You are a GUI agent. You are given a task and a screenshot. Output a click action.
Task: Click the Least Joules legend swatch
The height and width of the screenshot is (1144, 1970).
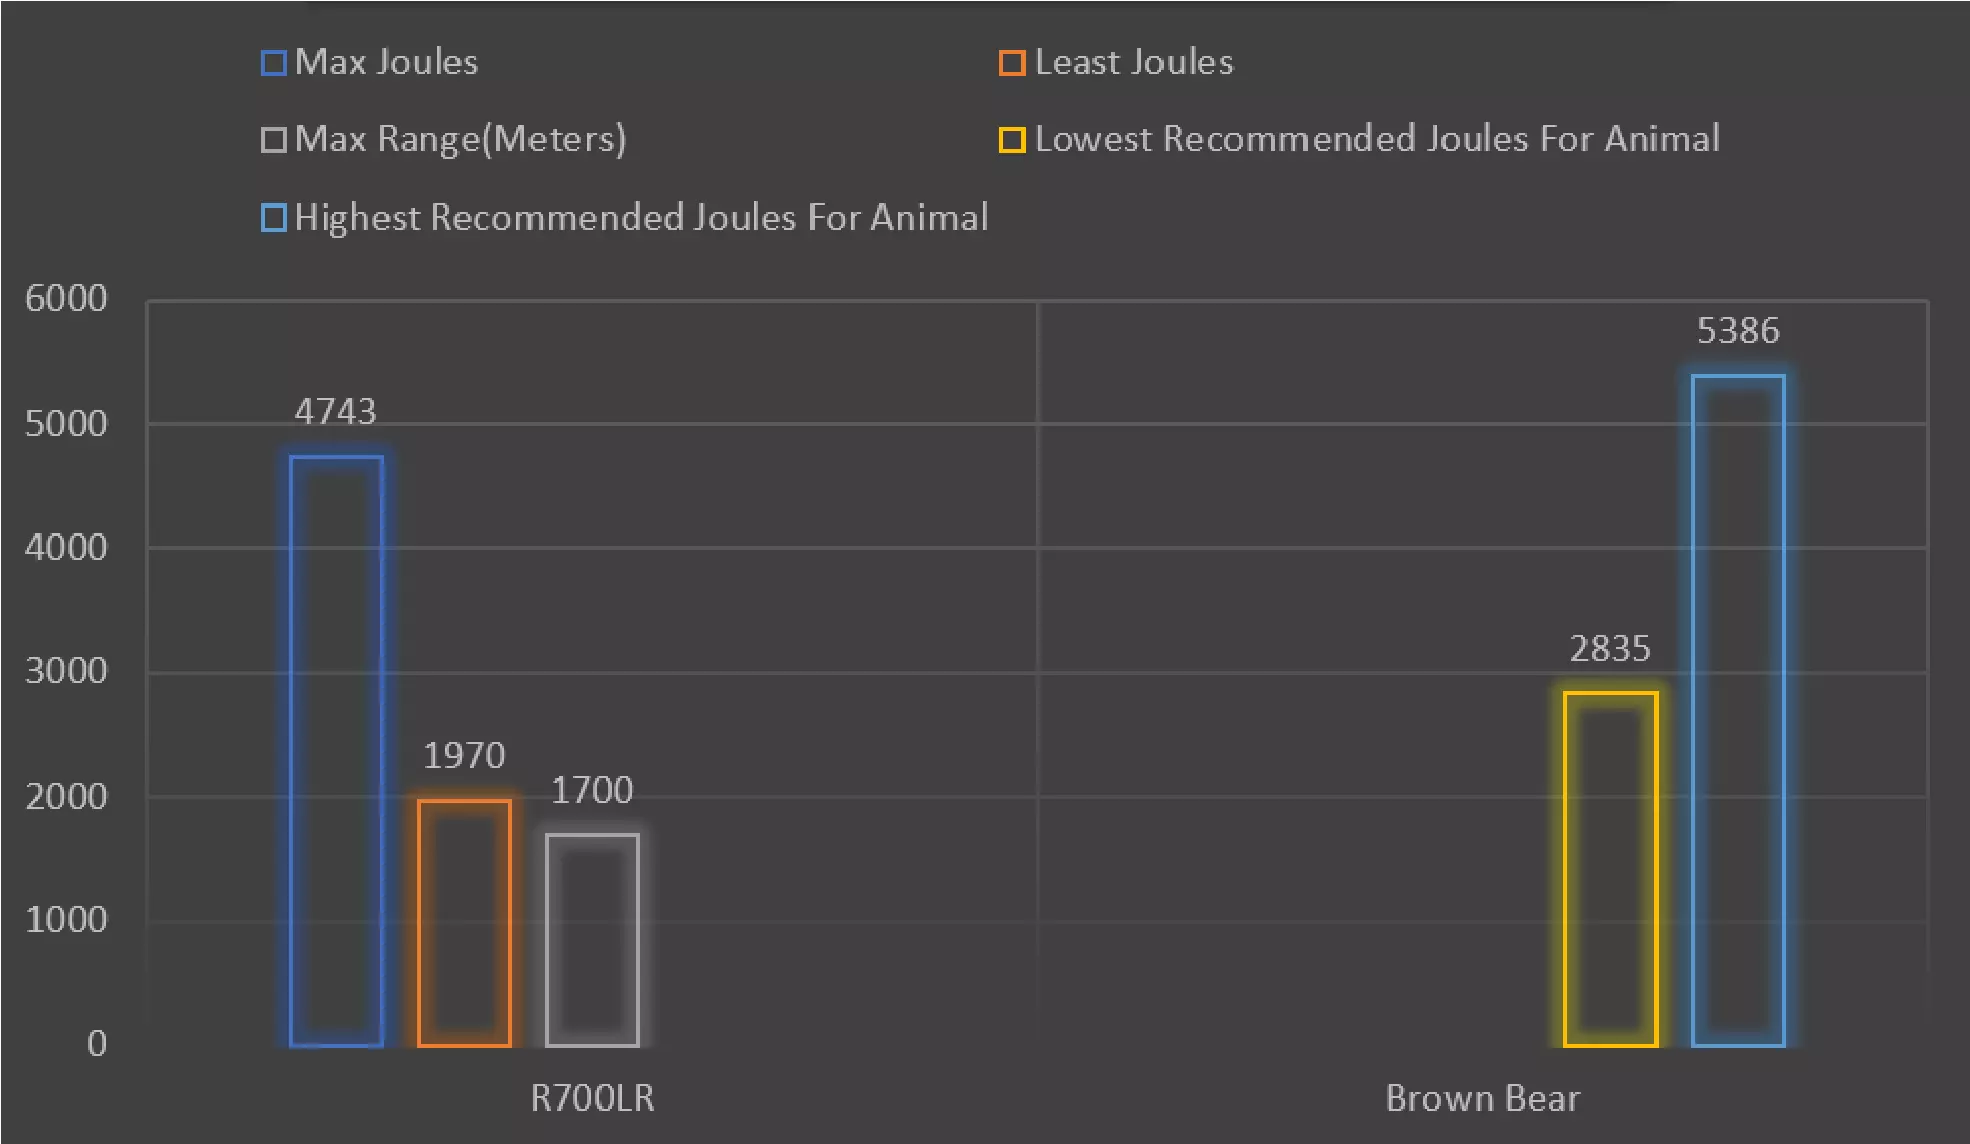click(x=1012, y=63)
